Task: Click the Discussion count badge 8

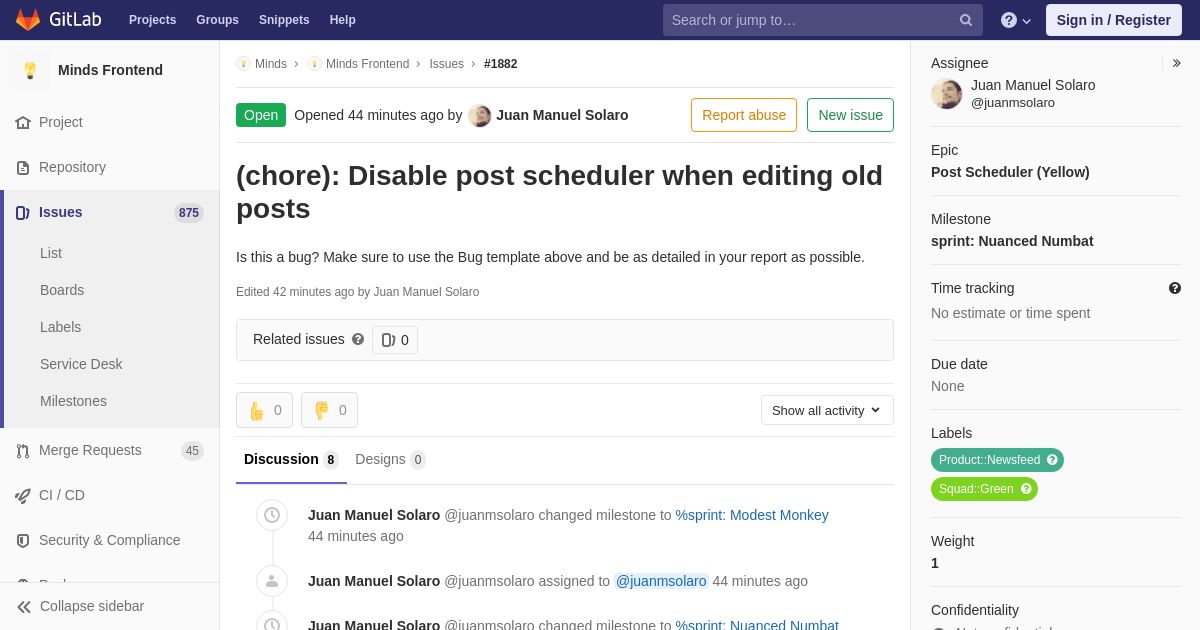Action: [x=331, y=460]
